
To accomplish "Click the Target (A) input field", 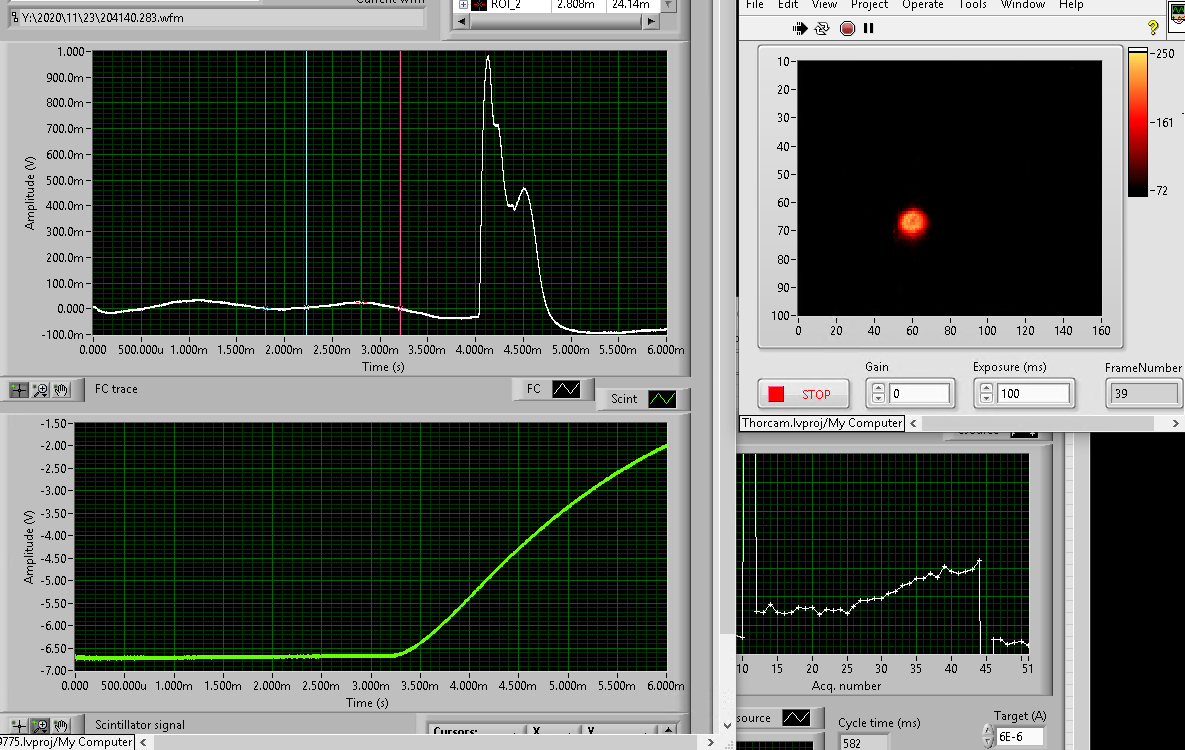I will tap(1018, 737).
